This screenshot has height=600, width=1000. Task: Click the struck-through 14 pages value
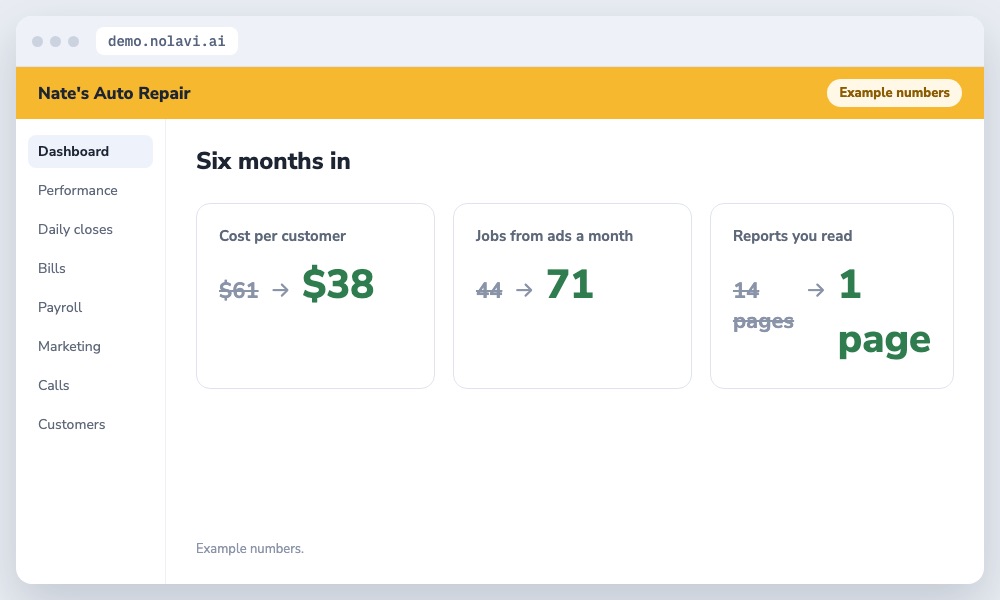[x=763, y=306]
